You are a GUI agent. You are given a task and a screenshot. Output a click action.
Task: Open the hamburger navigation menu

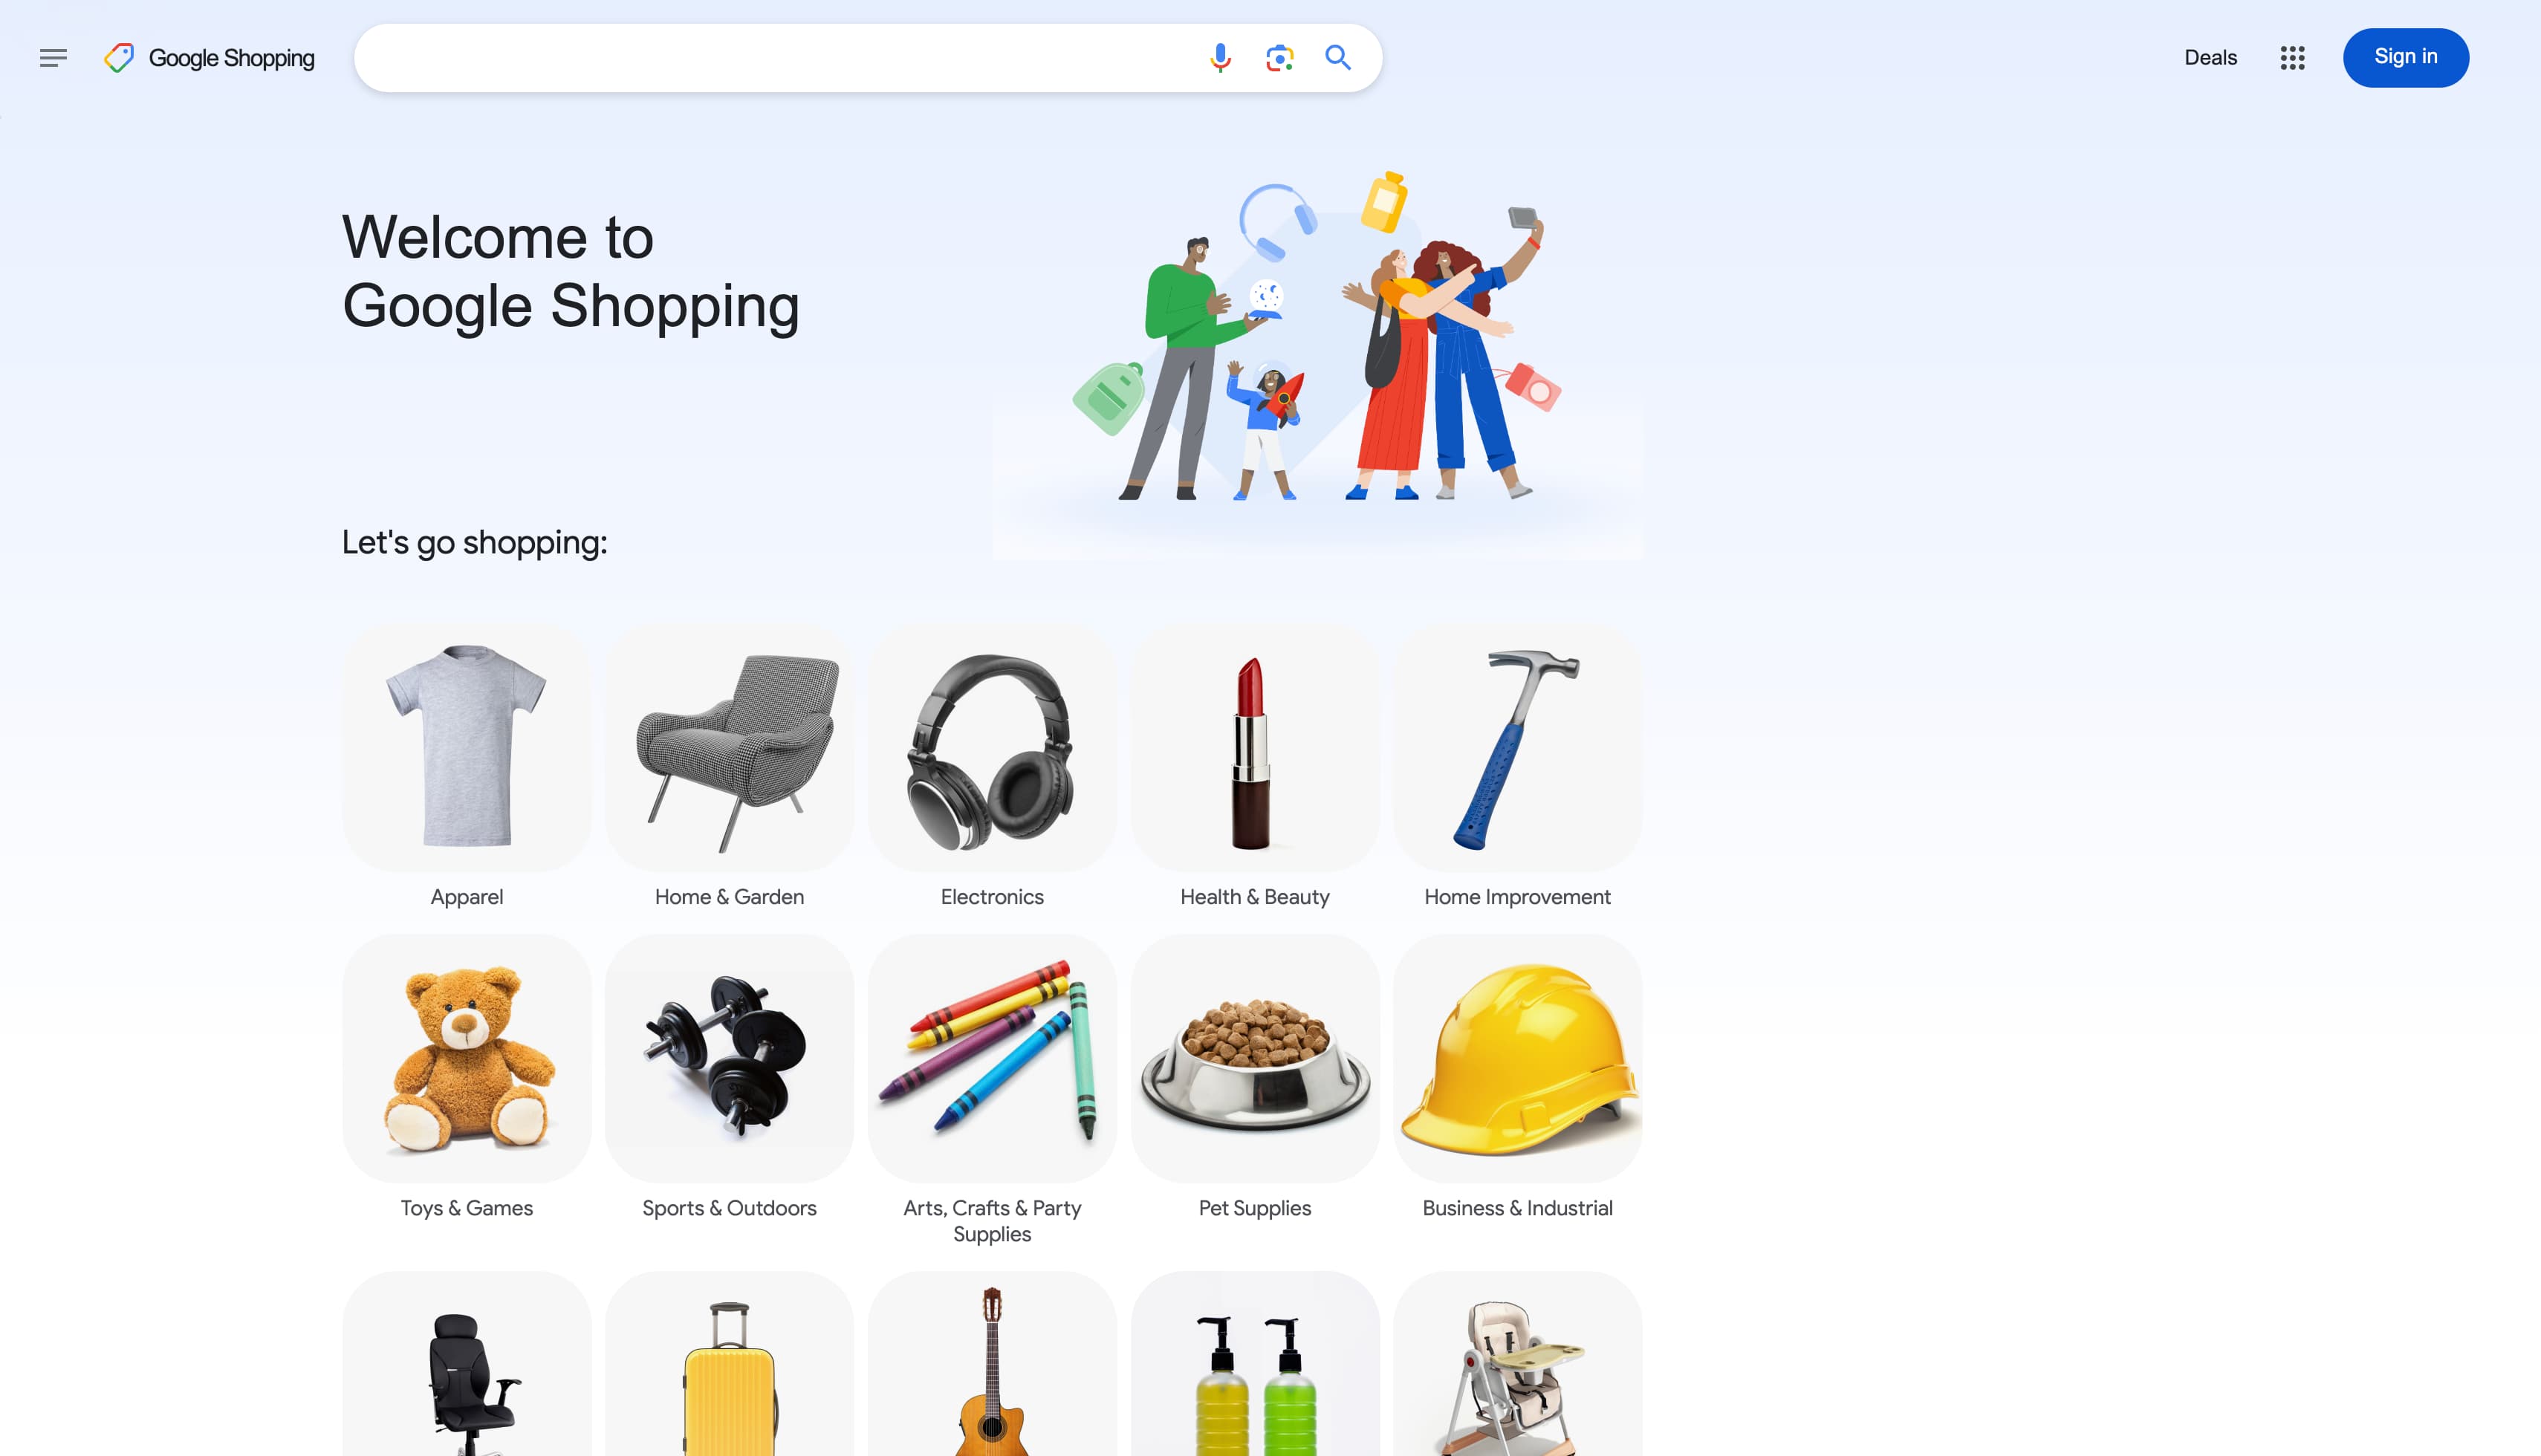pos(53,58)
